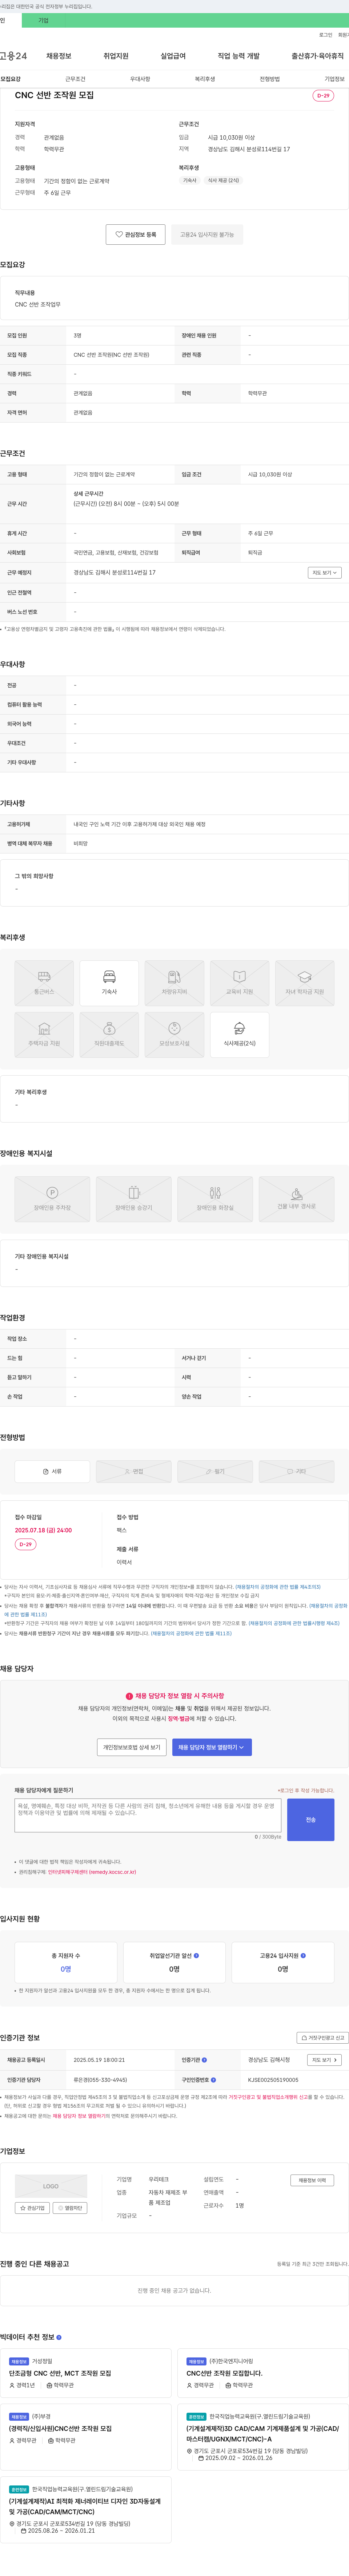
Task: Select the 면접 screening method tile
Action: point(134,1471)
